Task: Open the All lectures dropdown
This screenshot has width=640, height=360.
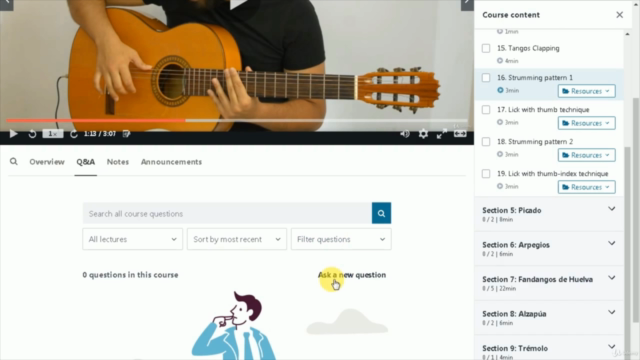Action: point(133,239)
